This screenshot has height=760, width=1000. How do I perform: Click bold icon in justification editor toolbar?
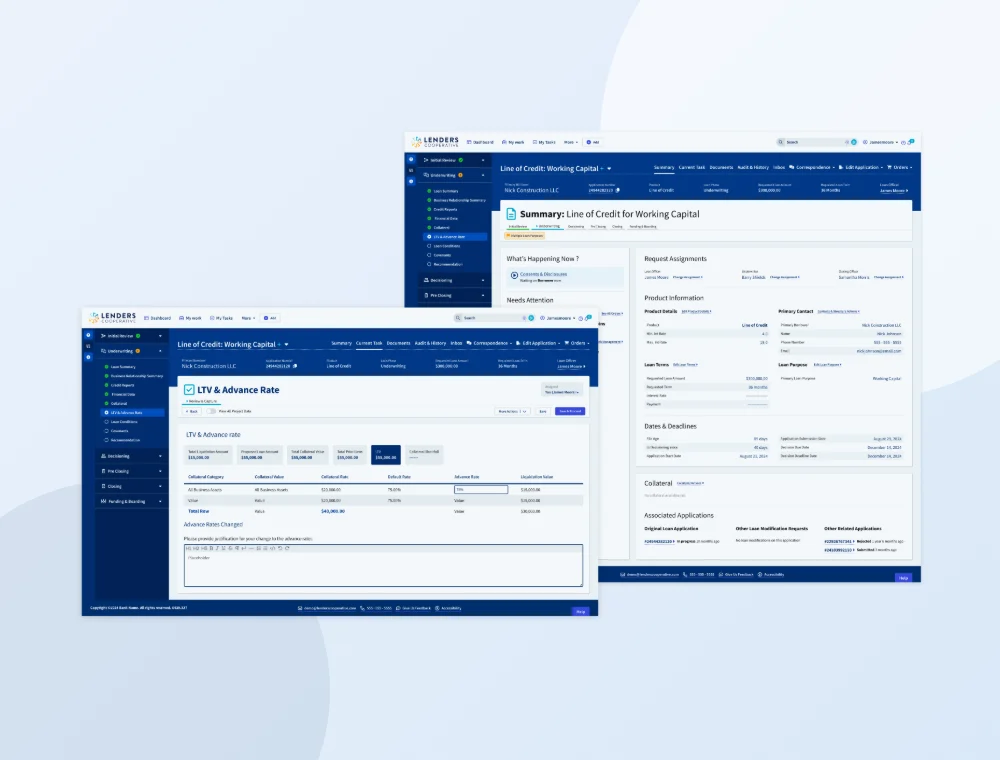pos(211,548)
